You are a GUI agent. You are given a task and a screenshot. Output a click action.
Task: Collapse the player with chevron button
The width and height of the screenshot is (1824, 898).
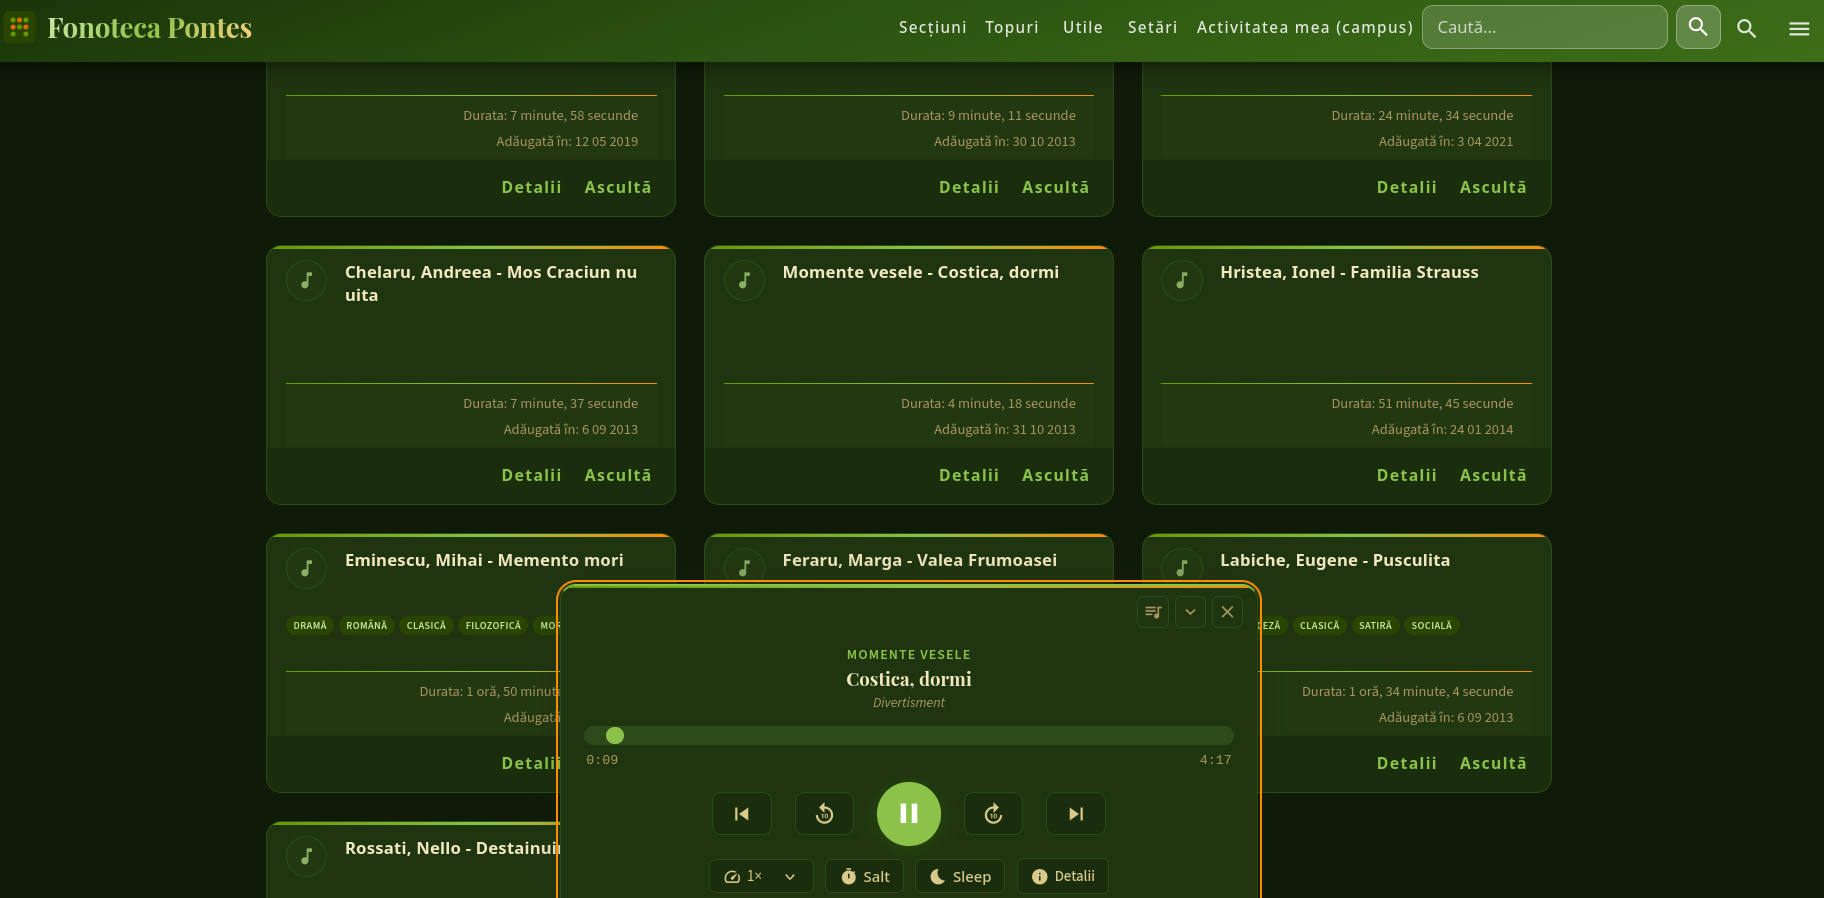pos(1190,612)
